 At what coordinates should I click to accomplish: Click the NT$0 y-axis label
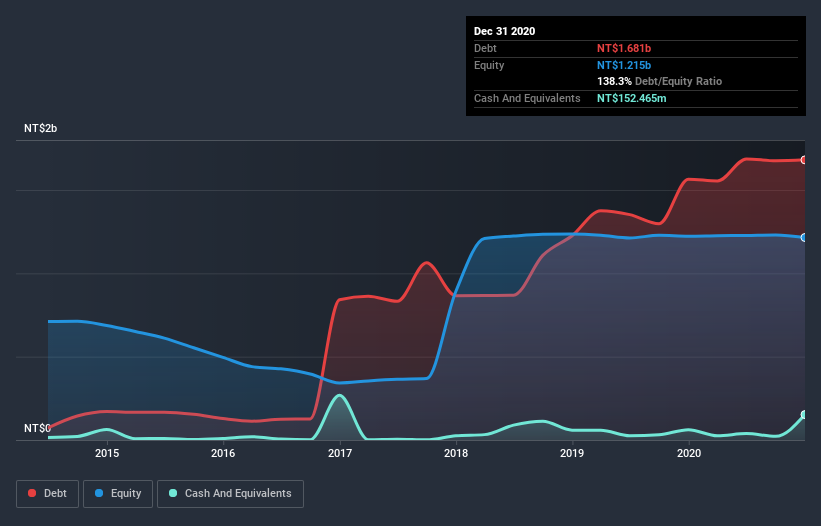point(37,428)
